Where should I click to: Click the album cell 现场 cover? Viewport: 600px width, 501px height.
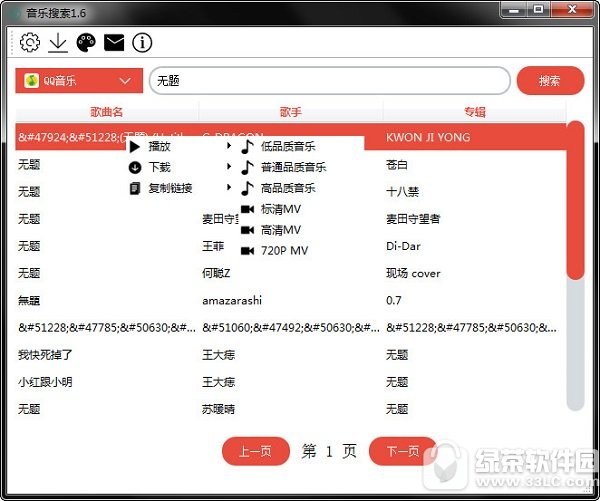[x=413, y=273]
